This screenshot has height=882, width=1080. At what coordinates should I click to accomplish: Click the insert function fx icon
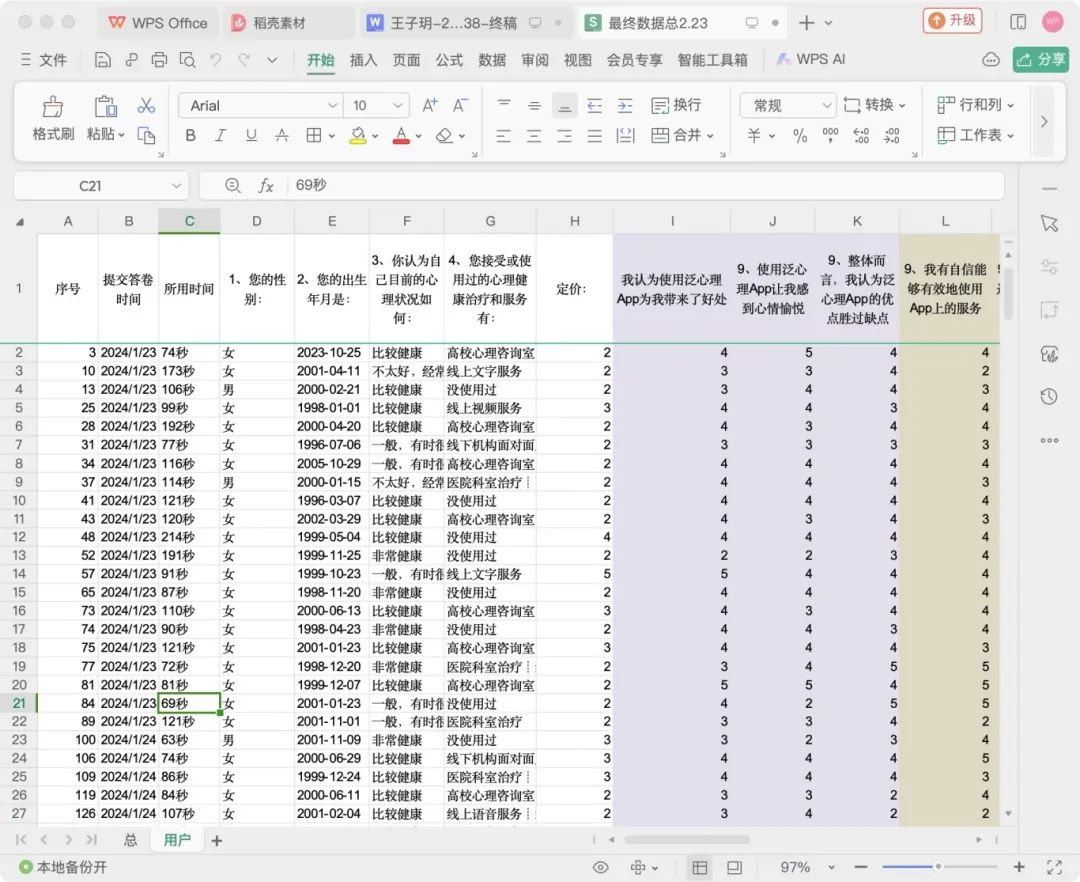coord(266,185)
